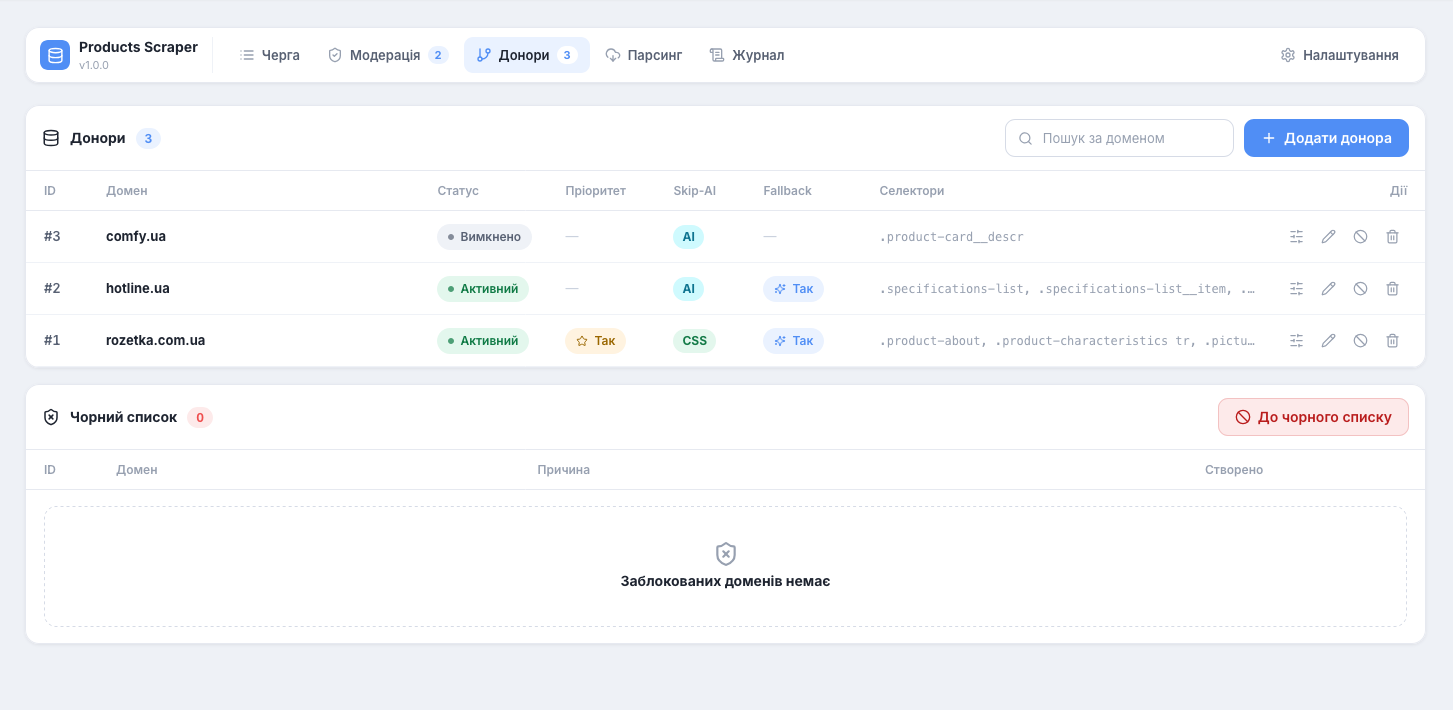
Task: Click the Додати донора button
Action: point(1326,138)
